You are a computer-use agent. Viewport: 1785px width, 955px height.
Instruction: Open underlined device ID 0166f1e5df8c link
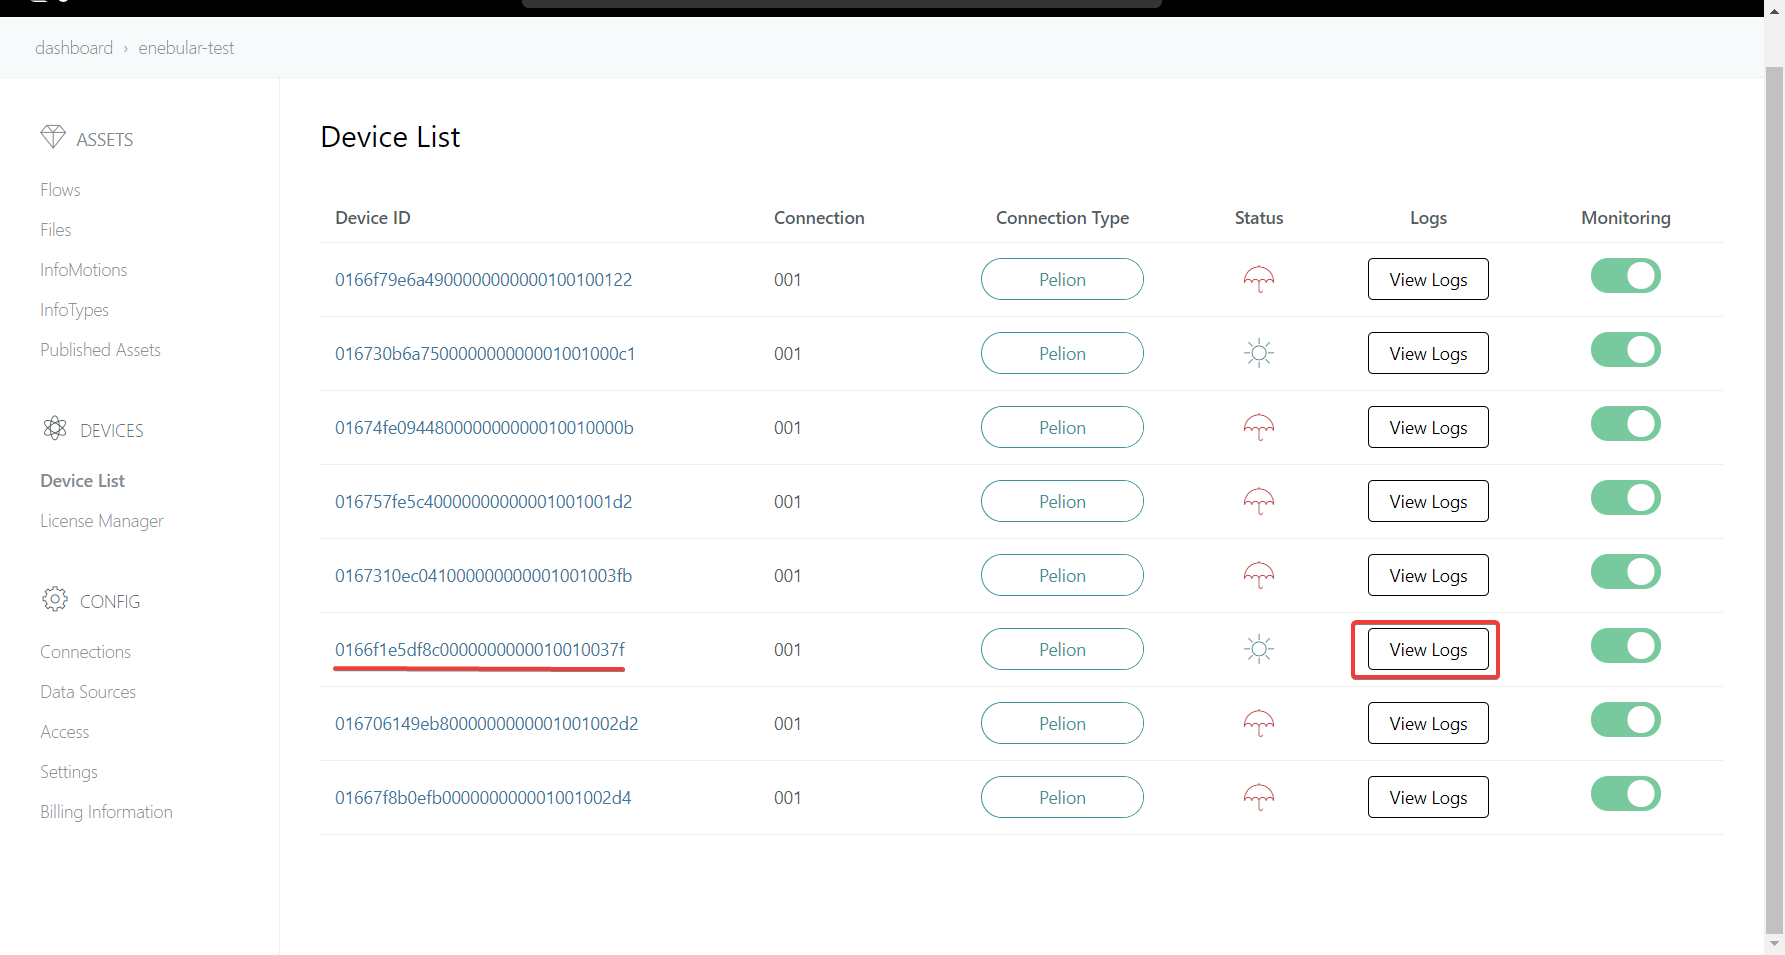click(479, 649)
